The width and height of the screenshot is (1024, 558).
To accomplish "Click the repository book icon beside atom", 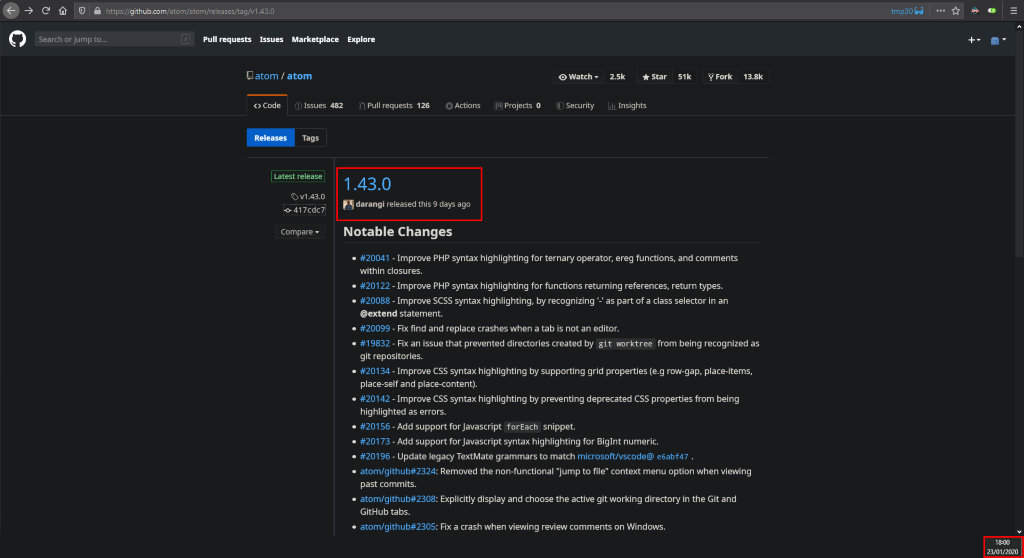I will pyautogui.click(x=249, y=76).
